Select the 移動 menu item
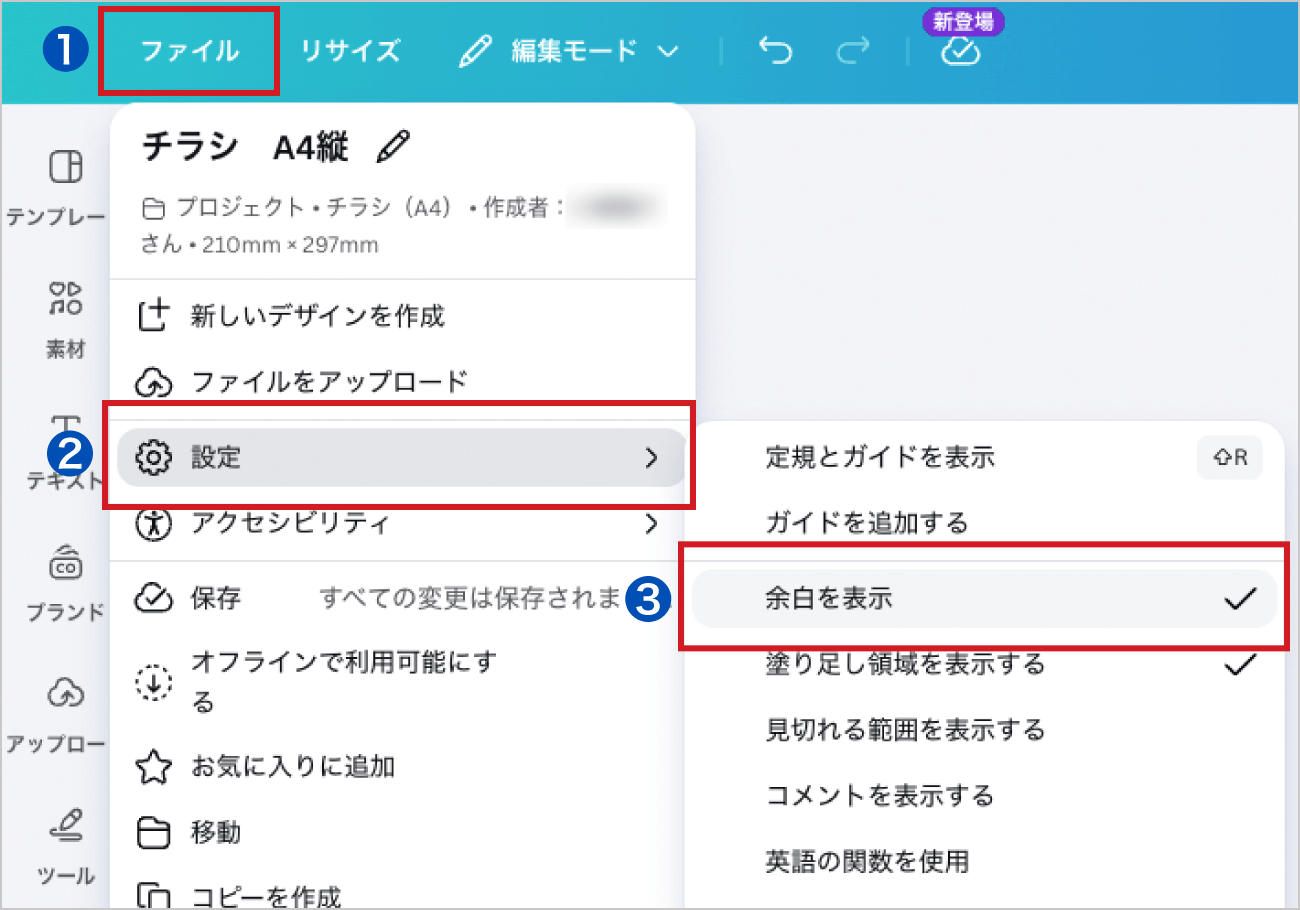Viewport: 1300px width, 910px height. point(402,832)
